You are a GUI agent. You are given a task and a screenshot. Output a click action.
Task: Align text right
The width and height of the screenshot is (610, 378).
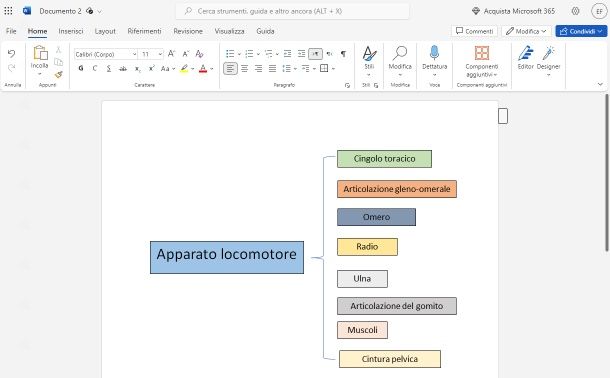(x=258, y=68)
